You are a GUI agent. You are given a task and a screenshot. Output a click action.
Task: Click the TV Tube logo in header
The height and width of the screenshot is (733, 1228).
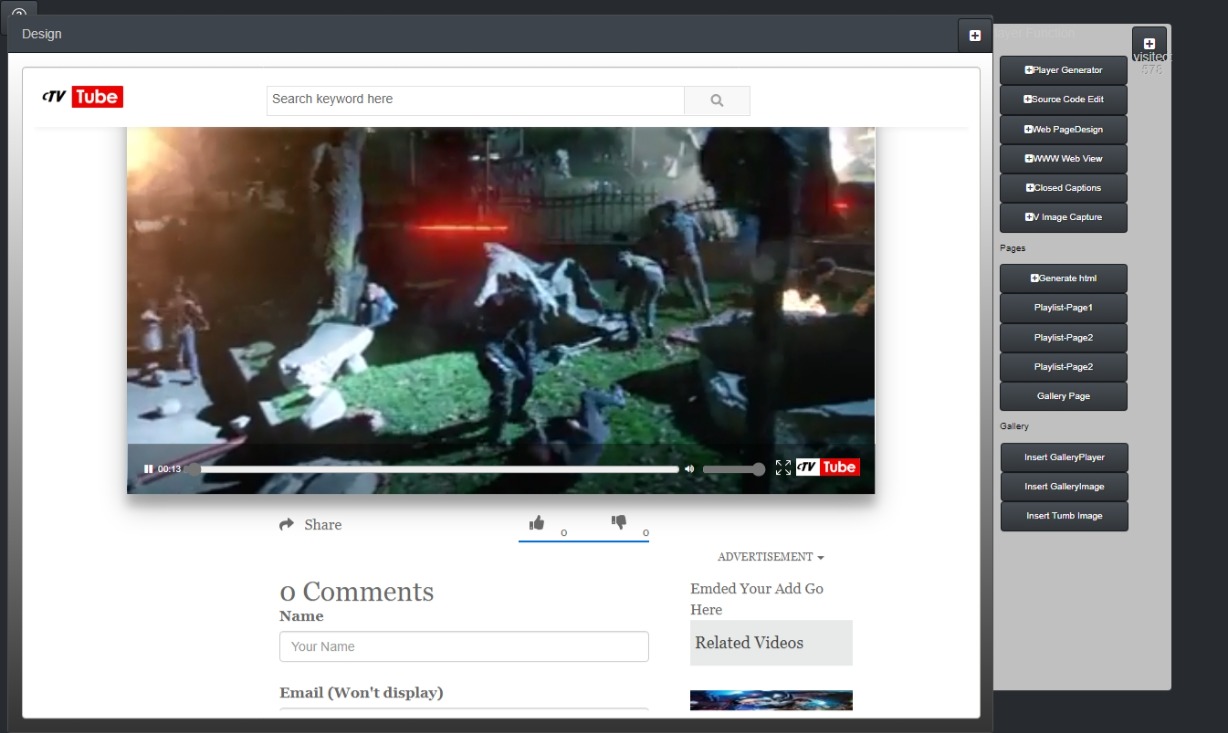point(82,97)
